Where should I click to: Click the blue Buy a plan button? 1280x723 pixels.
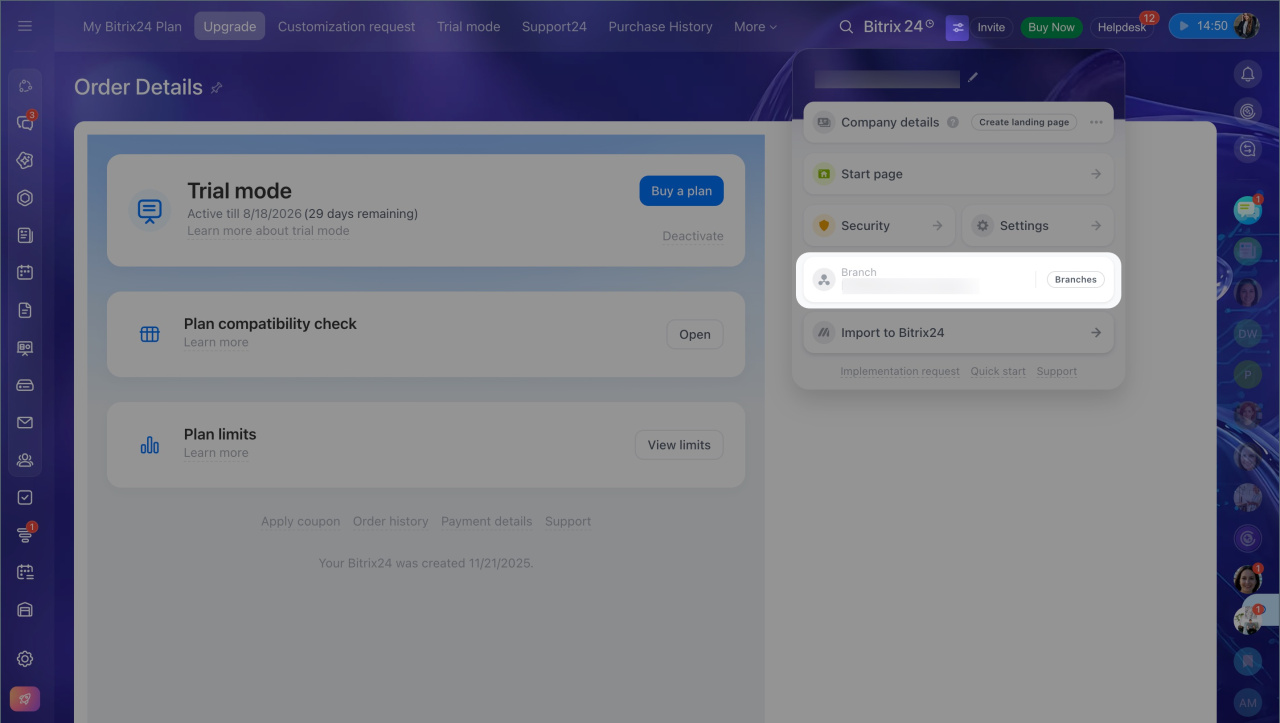[681, 191]
